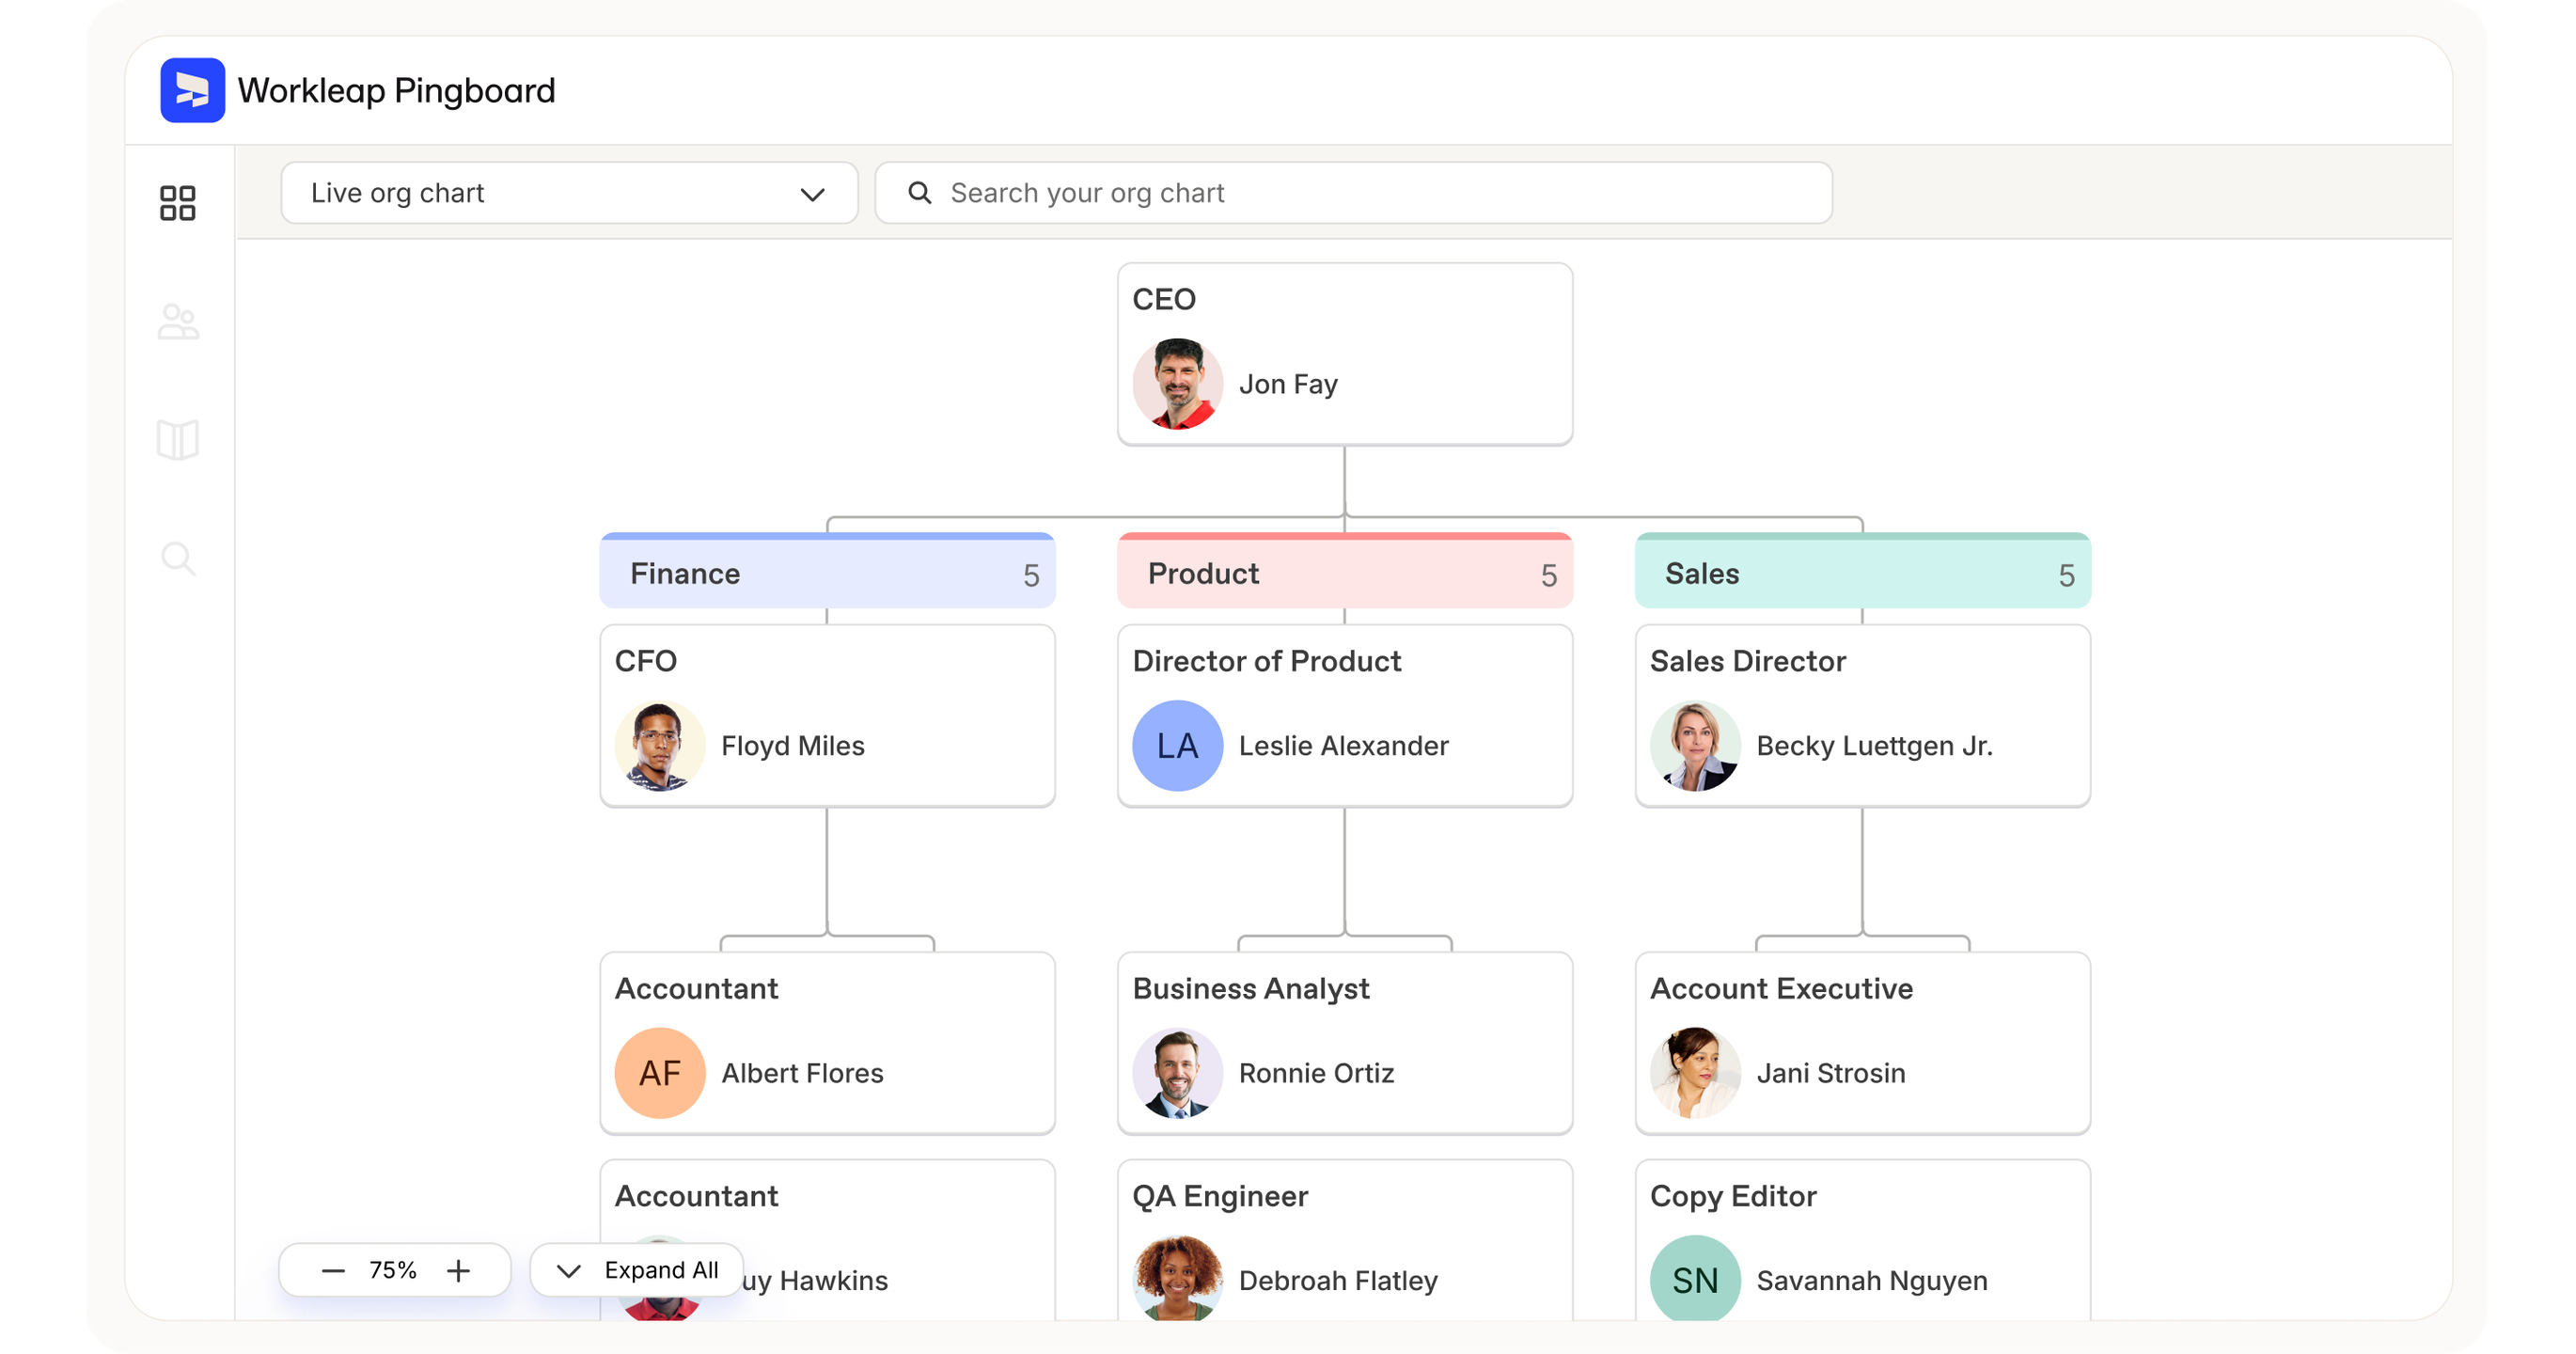
Task: Select the Sales department header
Action: pyautogui.click(x=1862, y=574)
